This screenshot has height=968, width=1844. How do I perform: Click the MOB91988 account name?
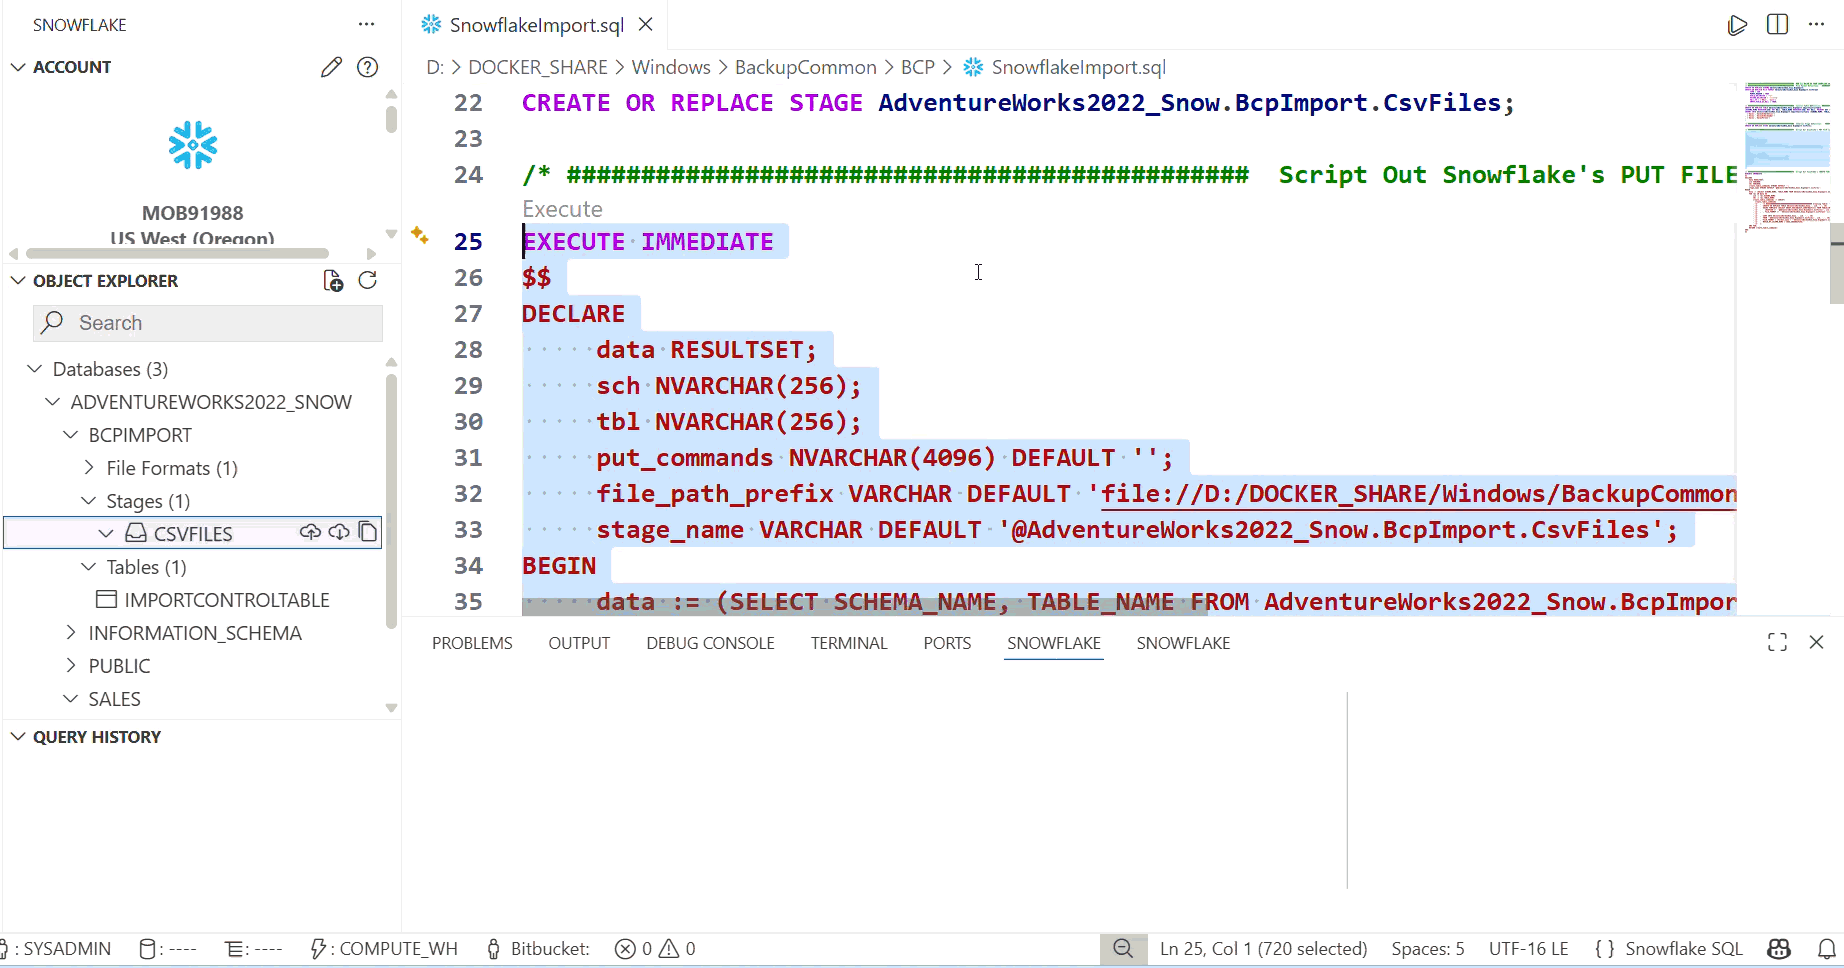coord(193,213)
